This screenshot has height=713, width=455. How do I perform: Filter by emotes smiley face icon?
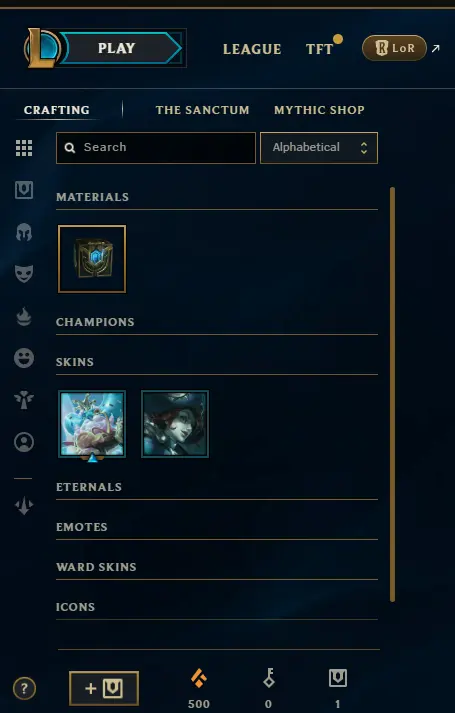[24, 358]
